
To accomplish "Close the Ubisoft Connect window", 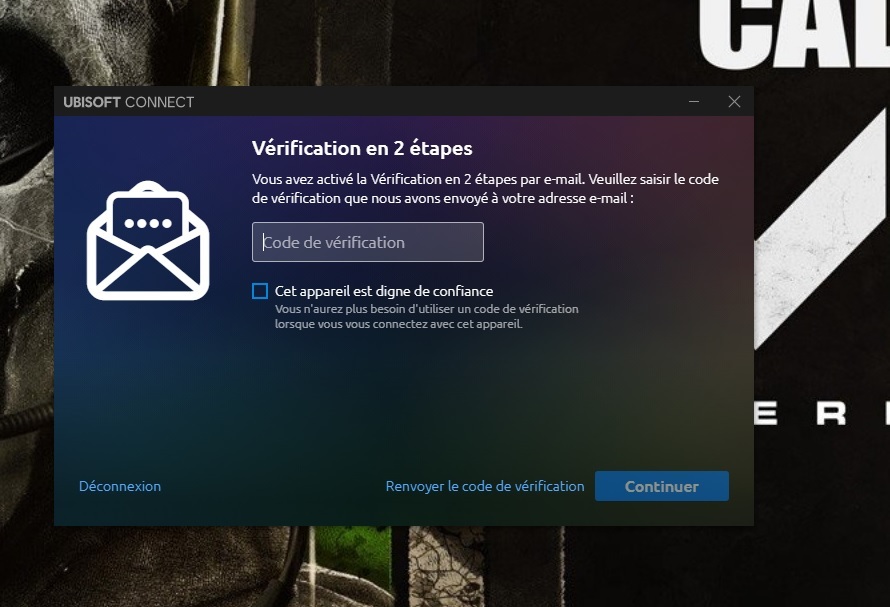I will pyautogui.click(x=734, y=102).
